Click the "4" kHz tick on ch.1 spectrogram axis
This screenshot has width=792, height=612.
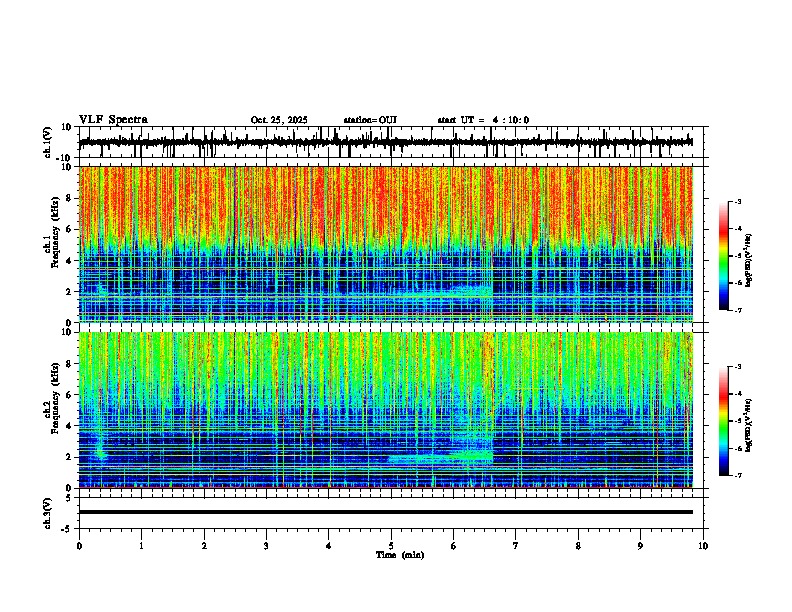[x=69, y=261]
